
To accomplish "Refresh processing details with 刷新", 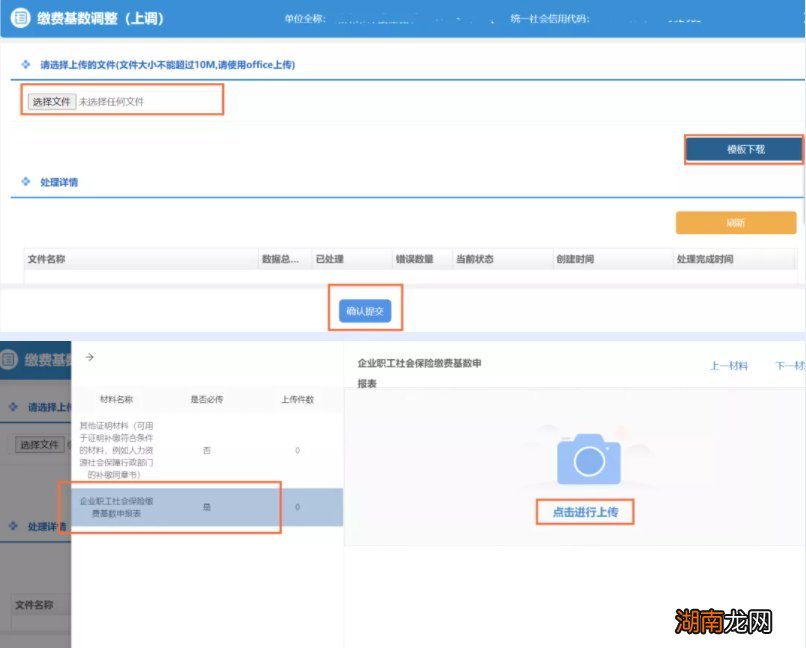I will [x=735, y=222].
